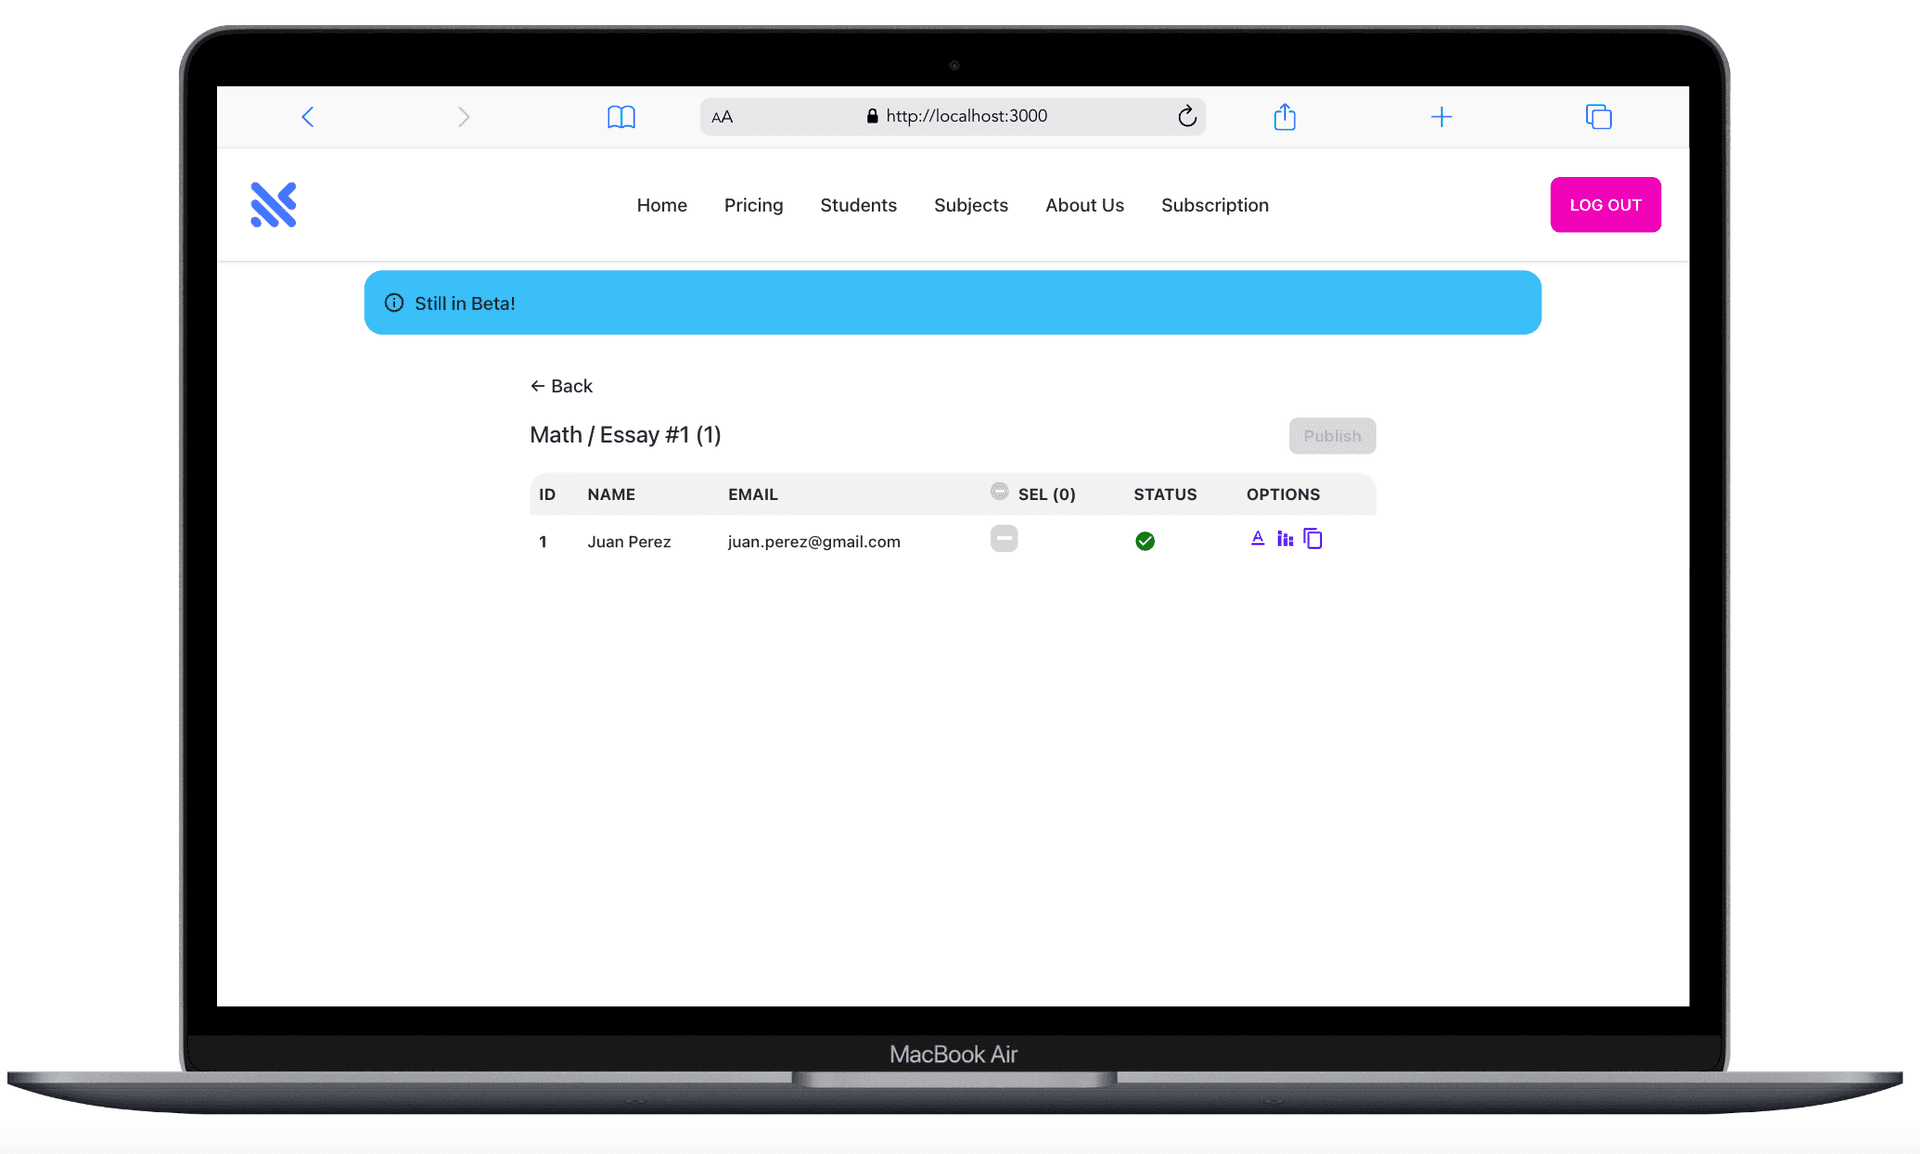Click the minus deselect icon for Juan Perez
The width and height of the screenshot is (1920, 1154).
point(1004,538)
